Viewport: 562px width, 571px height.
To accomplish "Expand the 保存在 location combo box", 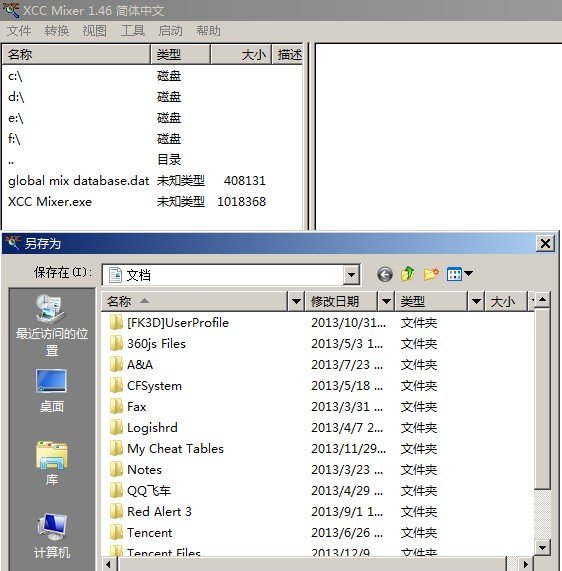I will (351, 275).
